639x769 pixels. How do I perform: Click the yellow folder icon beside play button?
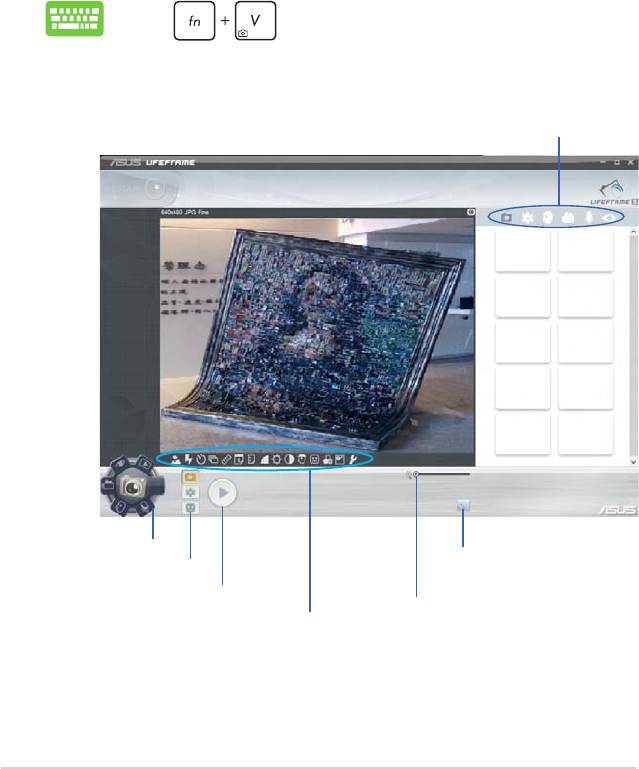point(190,477)
